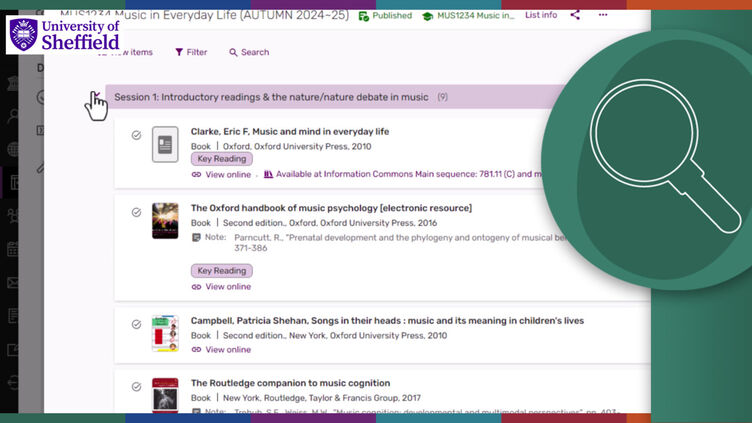Screen dimensions: 752x423
Task: Click the University of Sheffield logo
Action: click(64, 35)
